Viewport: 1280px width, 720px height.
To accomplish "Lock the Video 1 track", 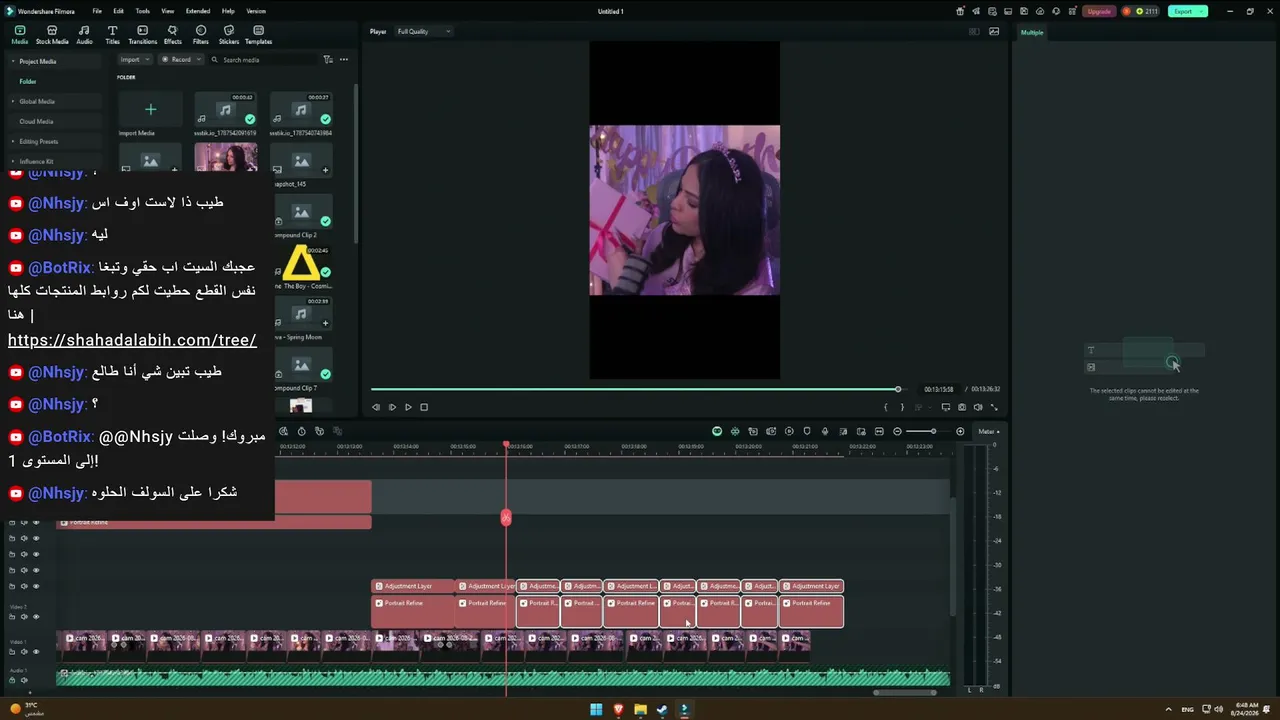I will (12, 652).
